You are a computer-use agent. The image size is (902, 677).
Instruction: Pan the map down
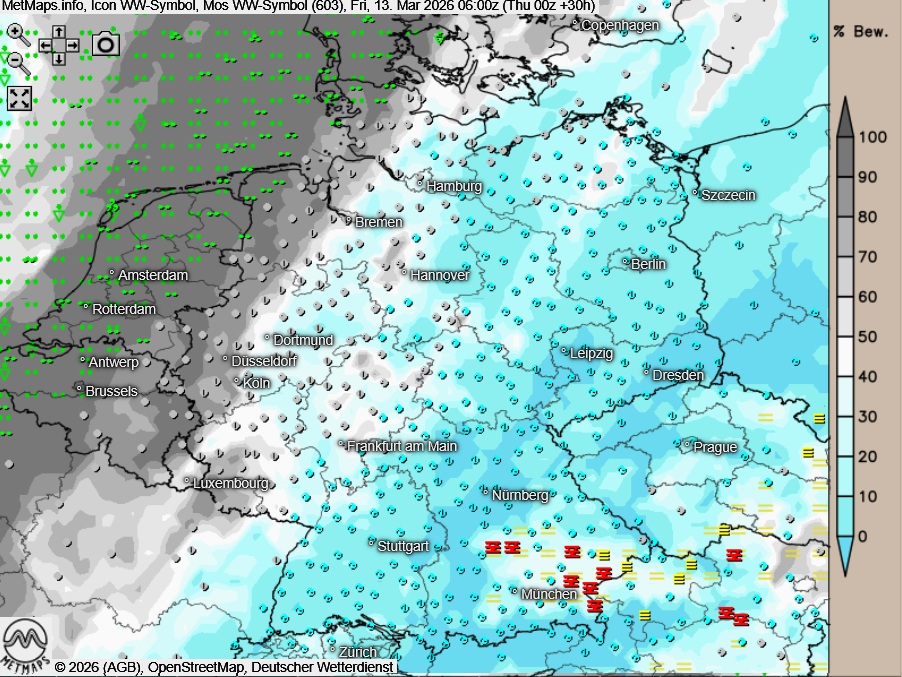59,58
